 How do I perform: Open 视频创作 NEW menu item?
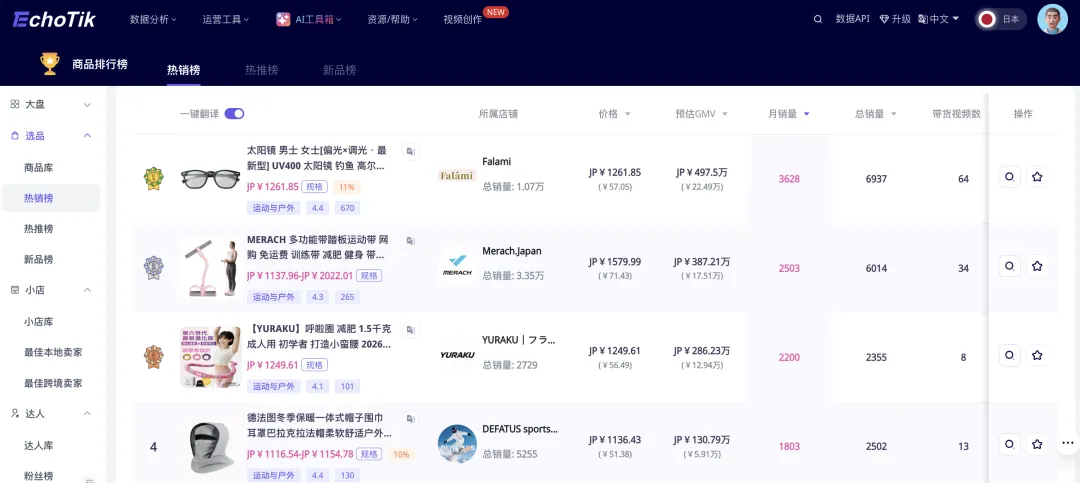(463, 19)
